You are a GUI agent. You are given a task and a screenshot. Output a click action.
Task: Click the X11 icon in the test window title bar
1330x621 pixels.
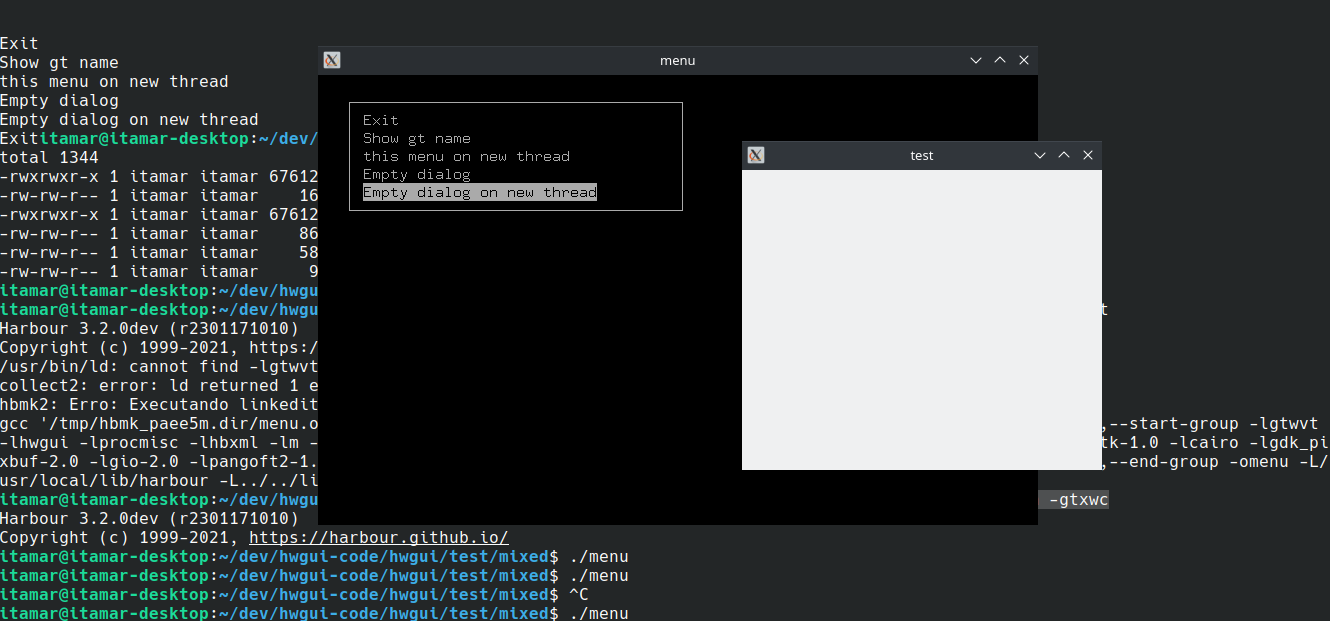tap(756, 155)
